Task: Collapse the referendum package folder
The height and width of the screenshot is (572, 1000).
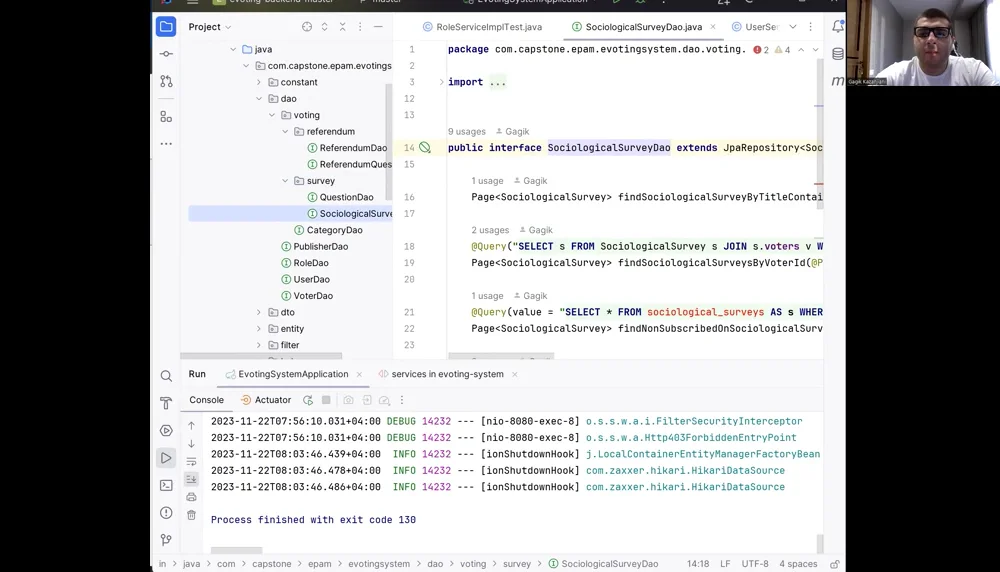Action: pos(284,132)
